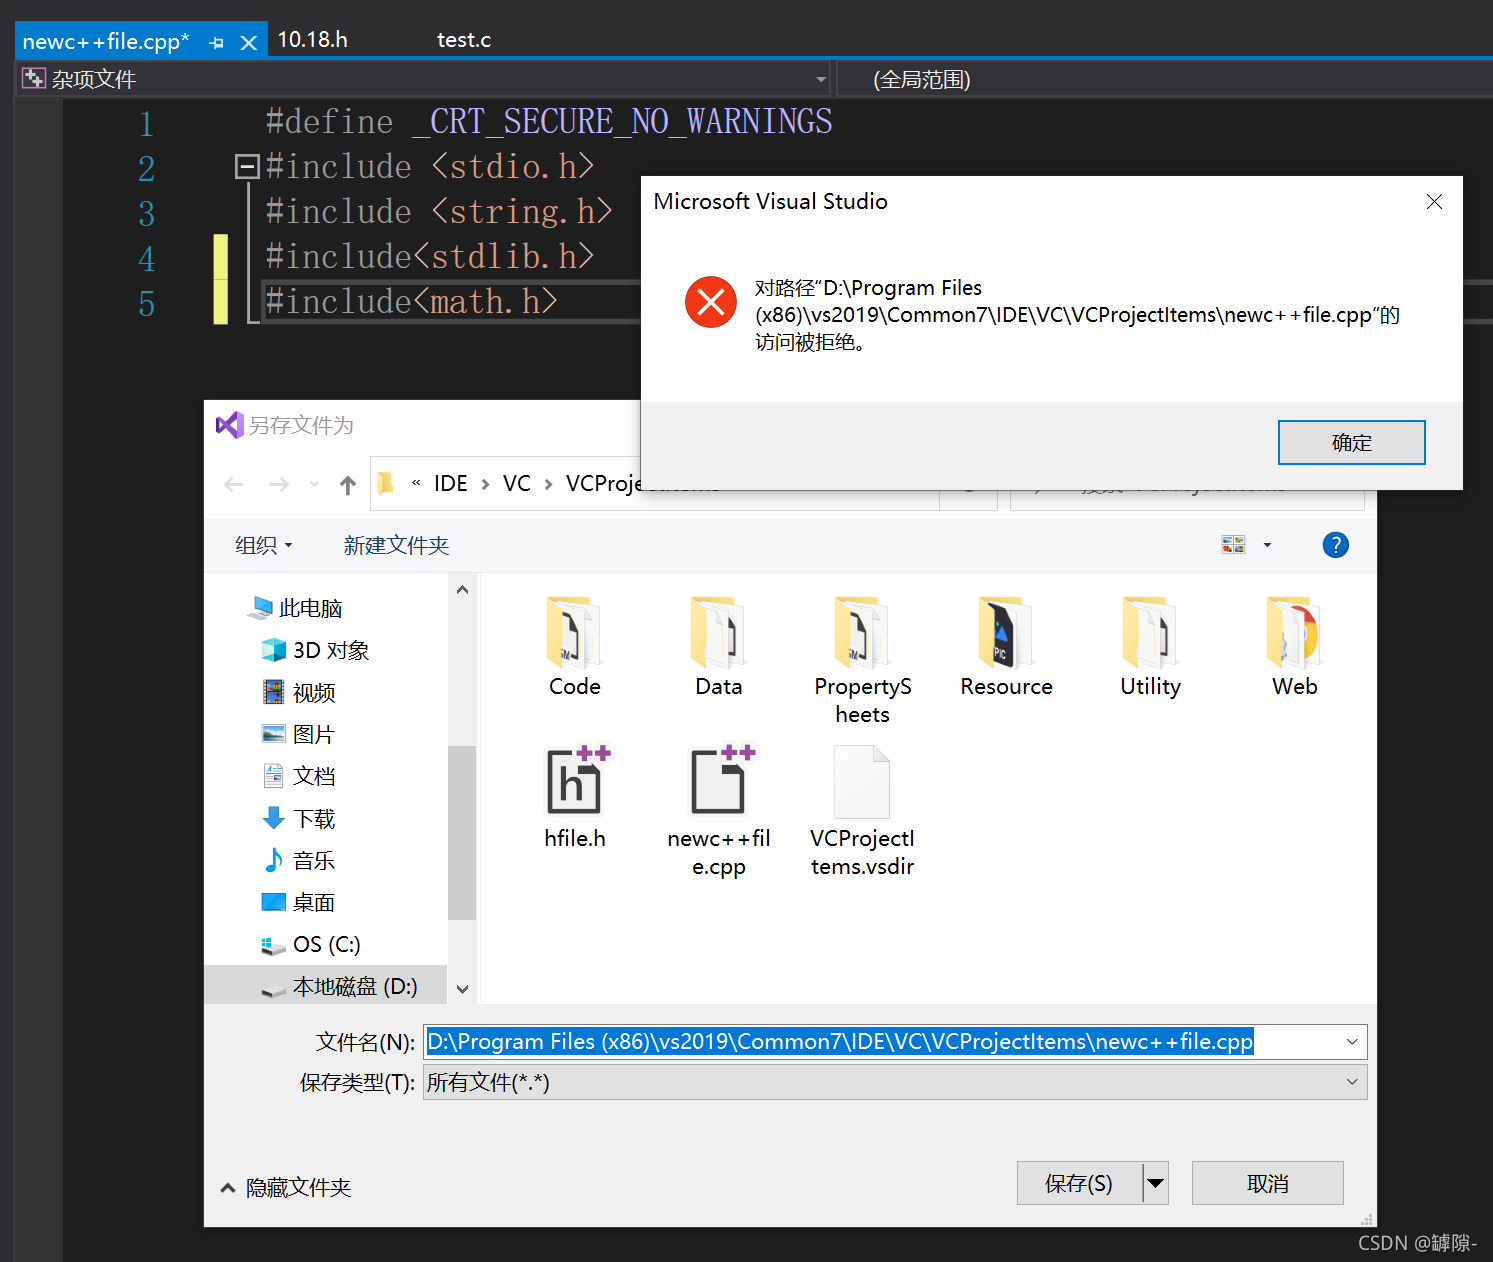Select 音乐 folder in the sidebar
Image resolution: width=1493 pixels, height=1262 pixels.
point(299,860)
